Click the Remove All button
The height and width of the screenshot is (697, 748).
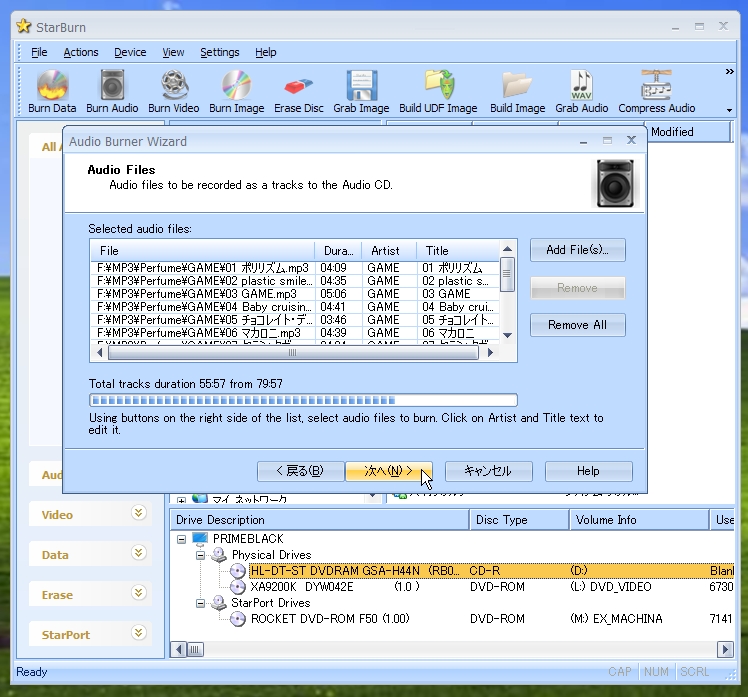coord(578,325)
